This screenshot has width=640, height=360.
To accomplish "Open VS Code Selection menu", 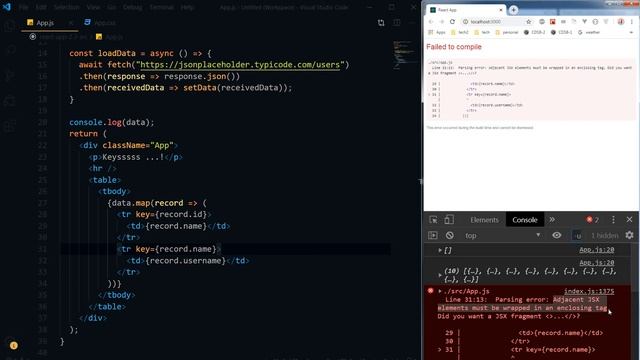I will (x=67, y=7).
